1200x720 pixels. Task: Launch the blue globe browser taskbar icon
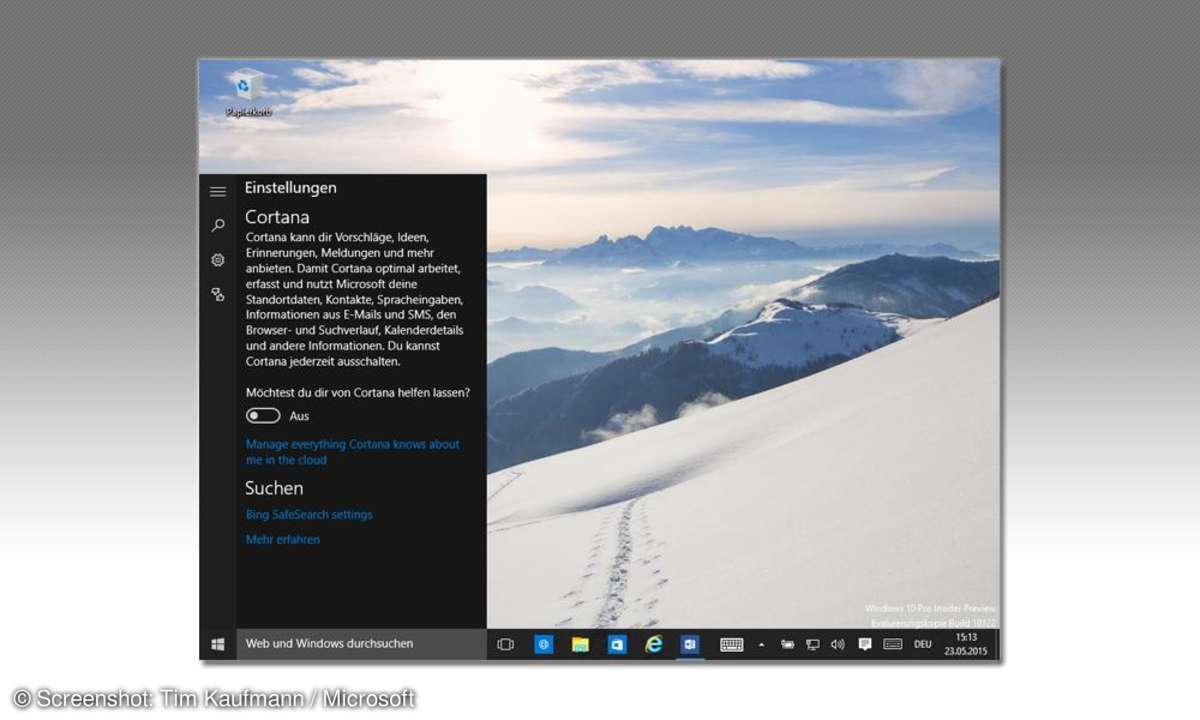[544, 644]
